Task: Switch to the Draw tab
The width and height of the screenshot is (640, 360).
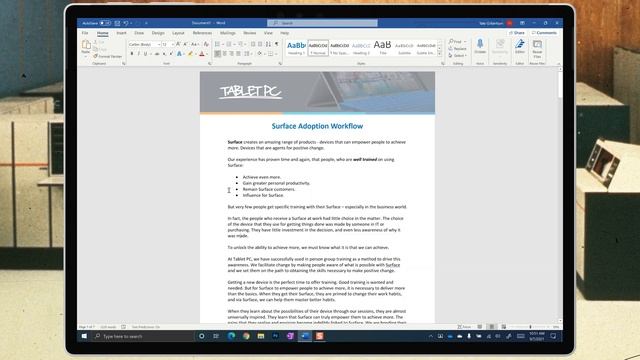Action: coord(139,33)
